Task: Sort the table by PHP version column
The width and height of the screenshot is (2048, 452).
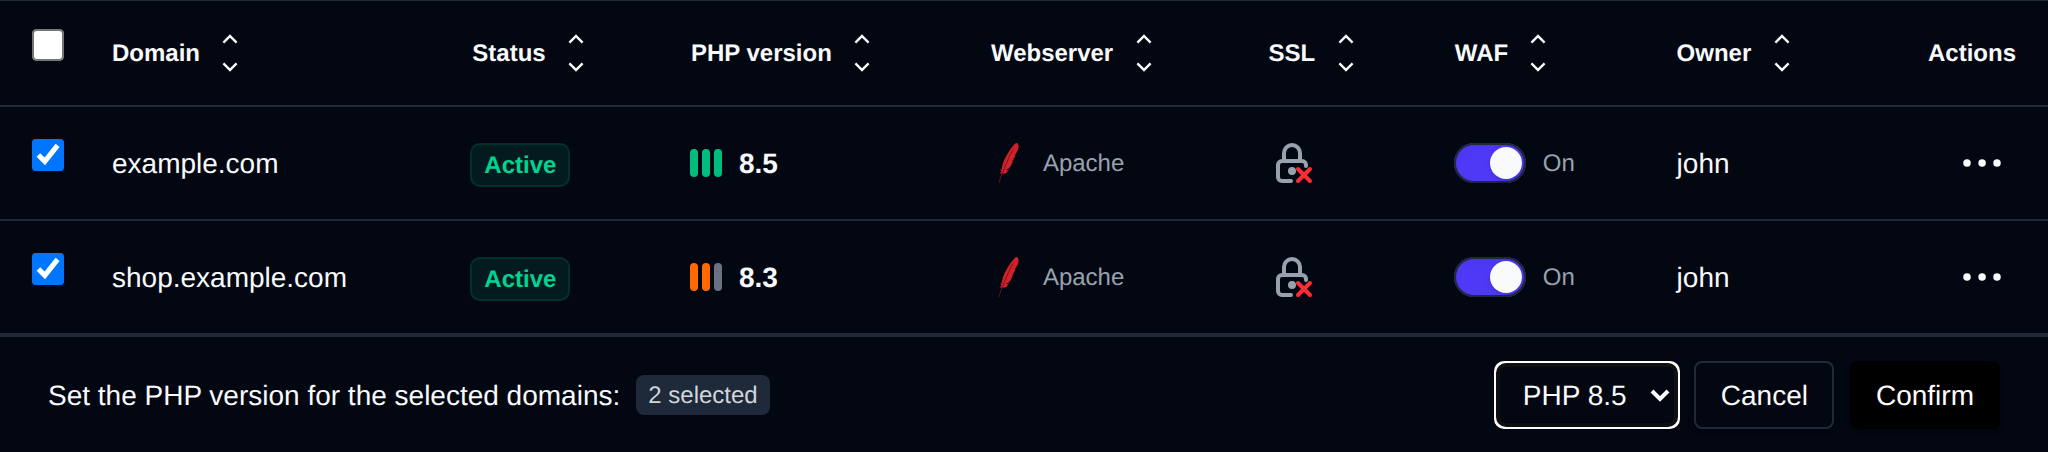Action: (x=862, y=53)
